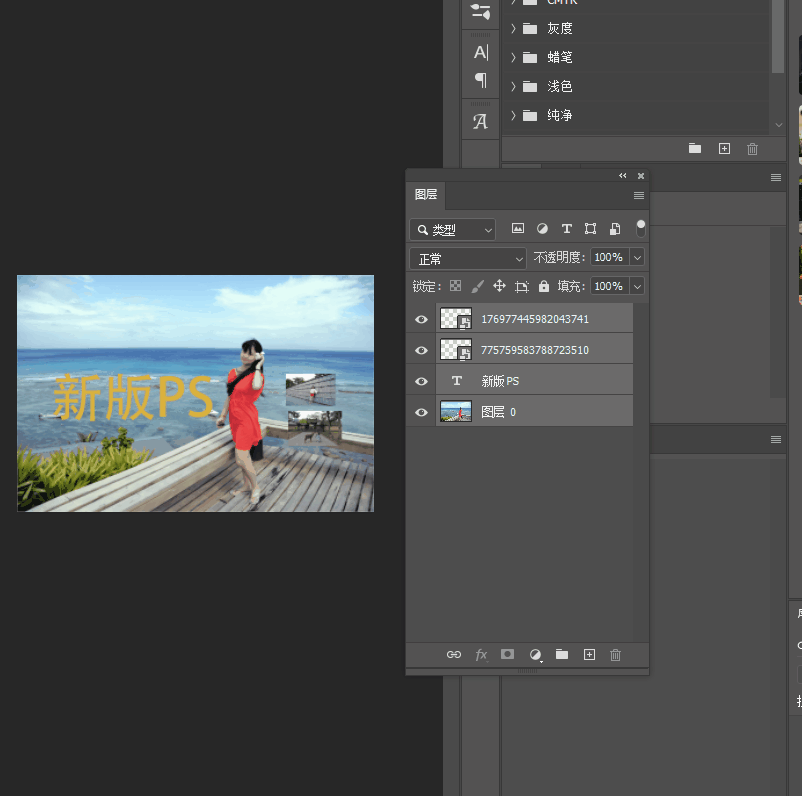802x796 pixels.
Task: Switch to the 图层 tab
Action: point(426,195)
